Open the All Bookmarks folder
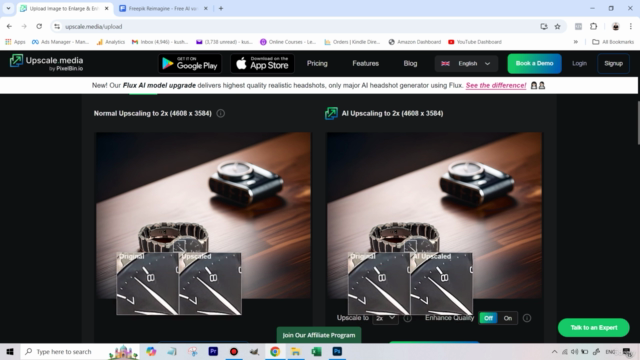Screen dimensions: 640x360 (x=613, y=42)
